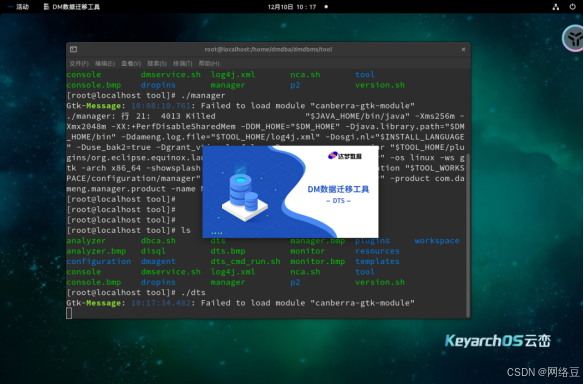Click the terminal title root@localhost:/home/dmdba/dmdbms/tool

coord(268,49)
